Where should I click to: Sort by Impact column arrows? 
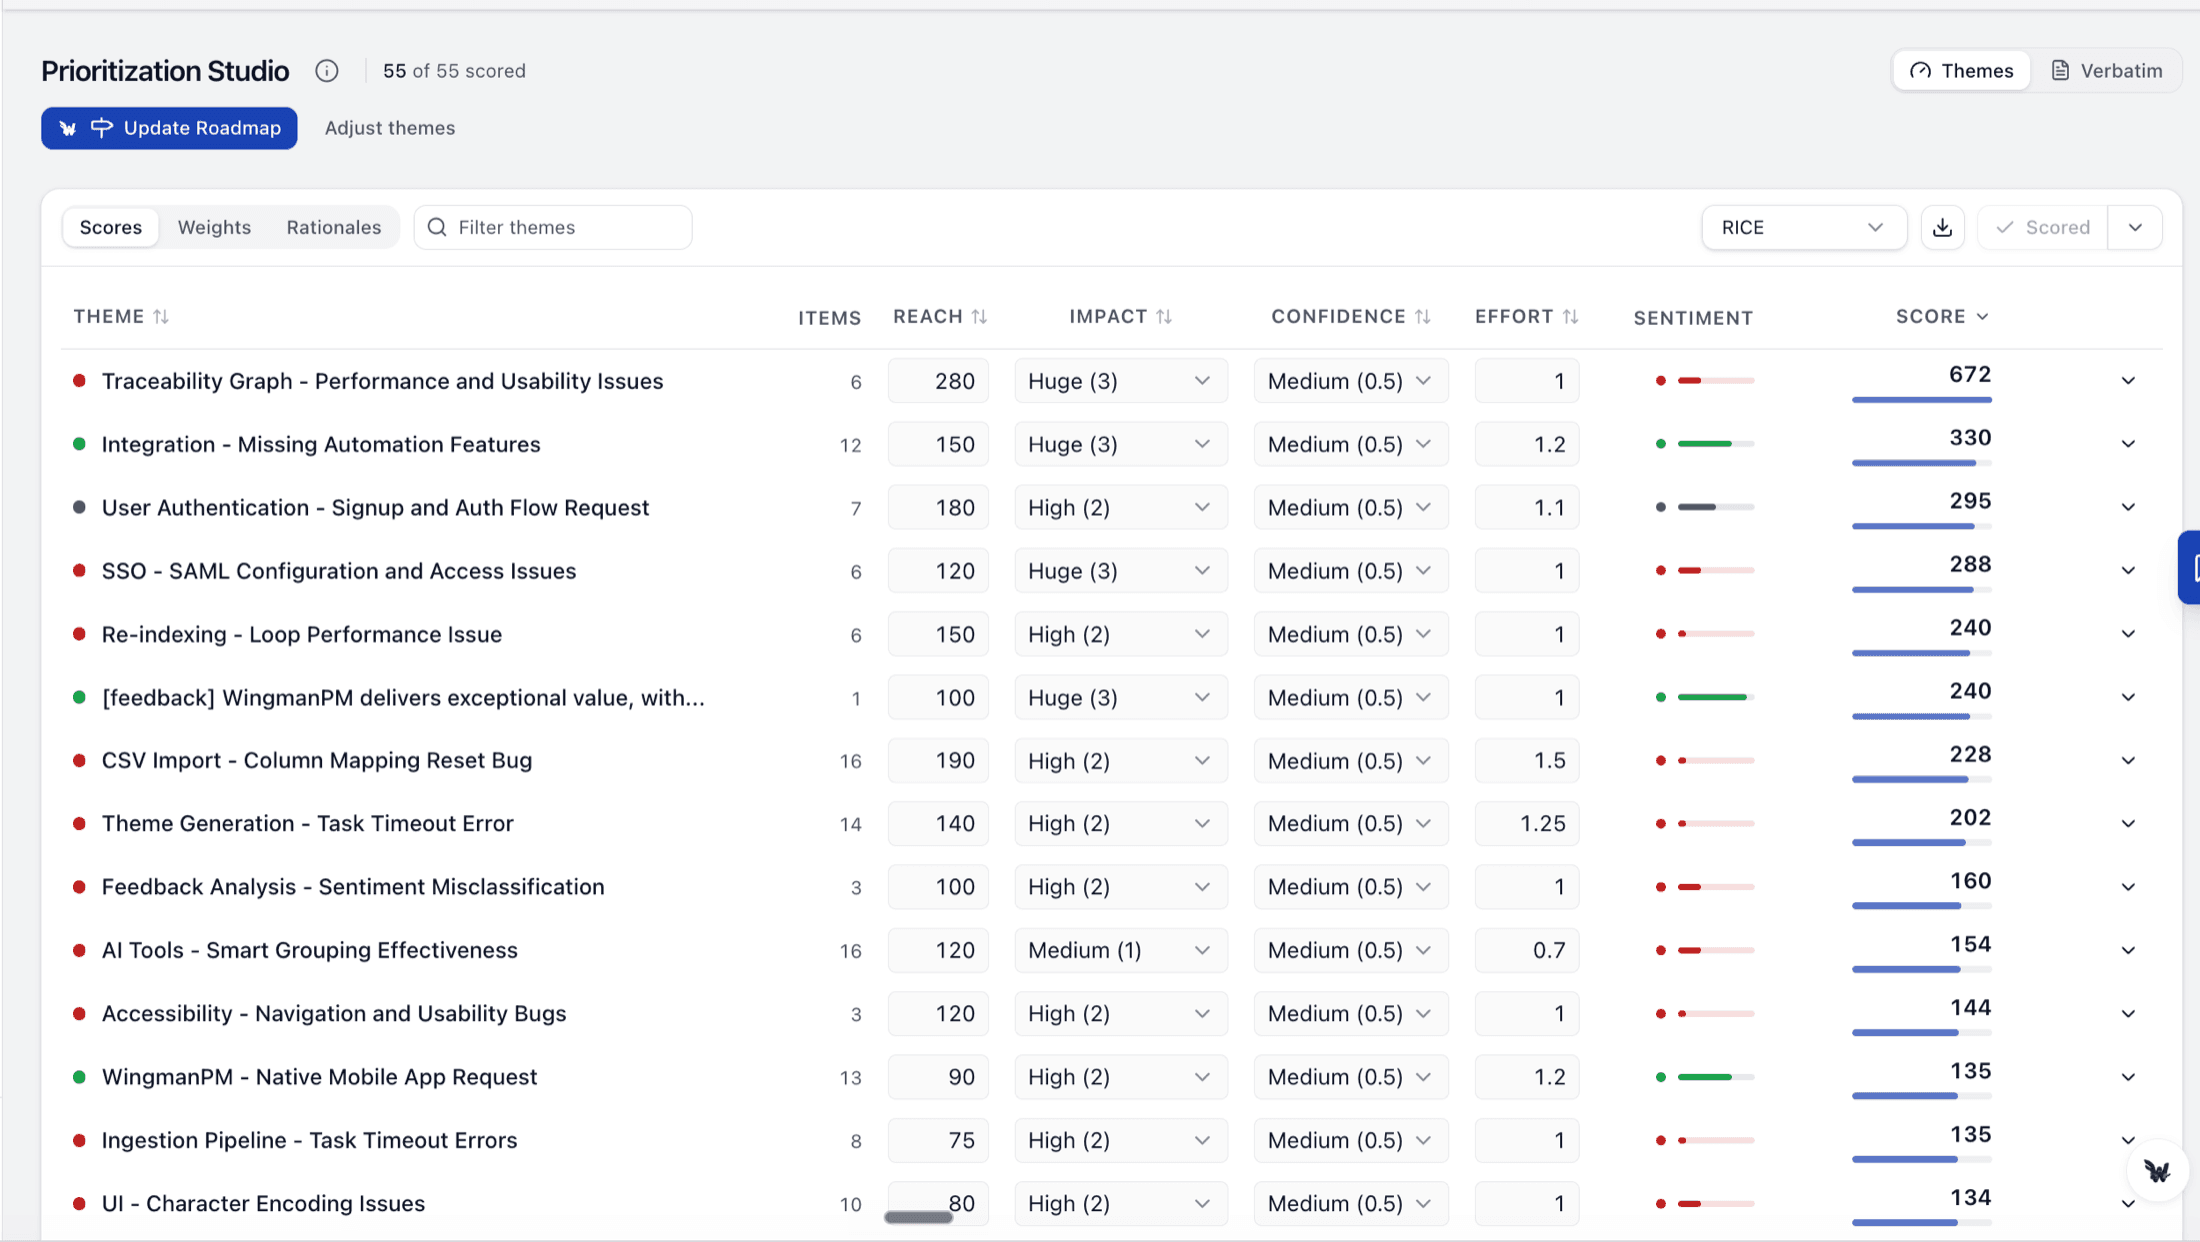(1164, 317)
